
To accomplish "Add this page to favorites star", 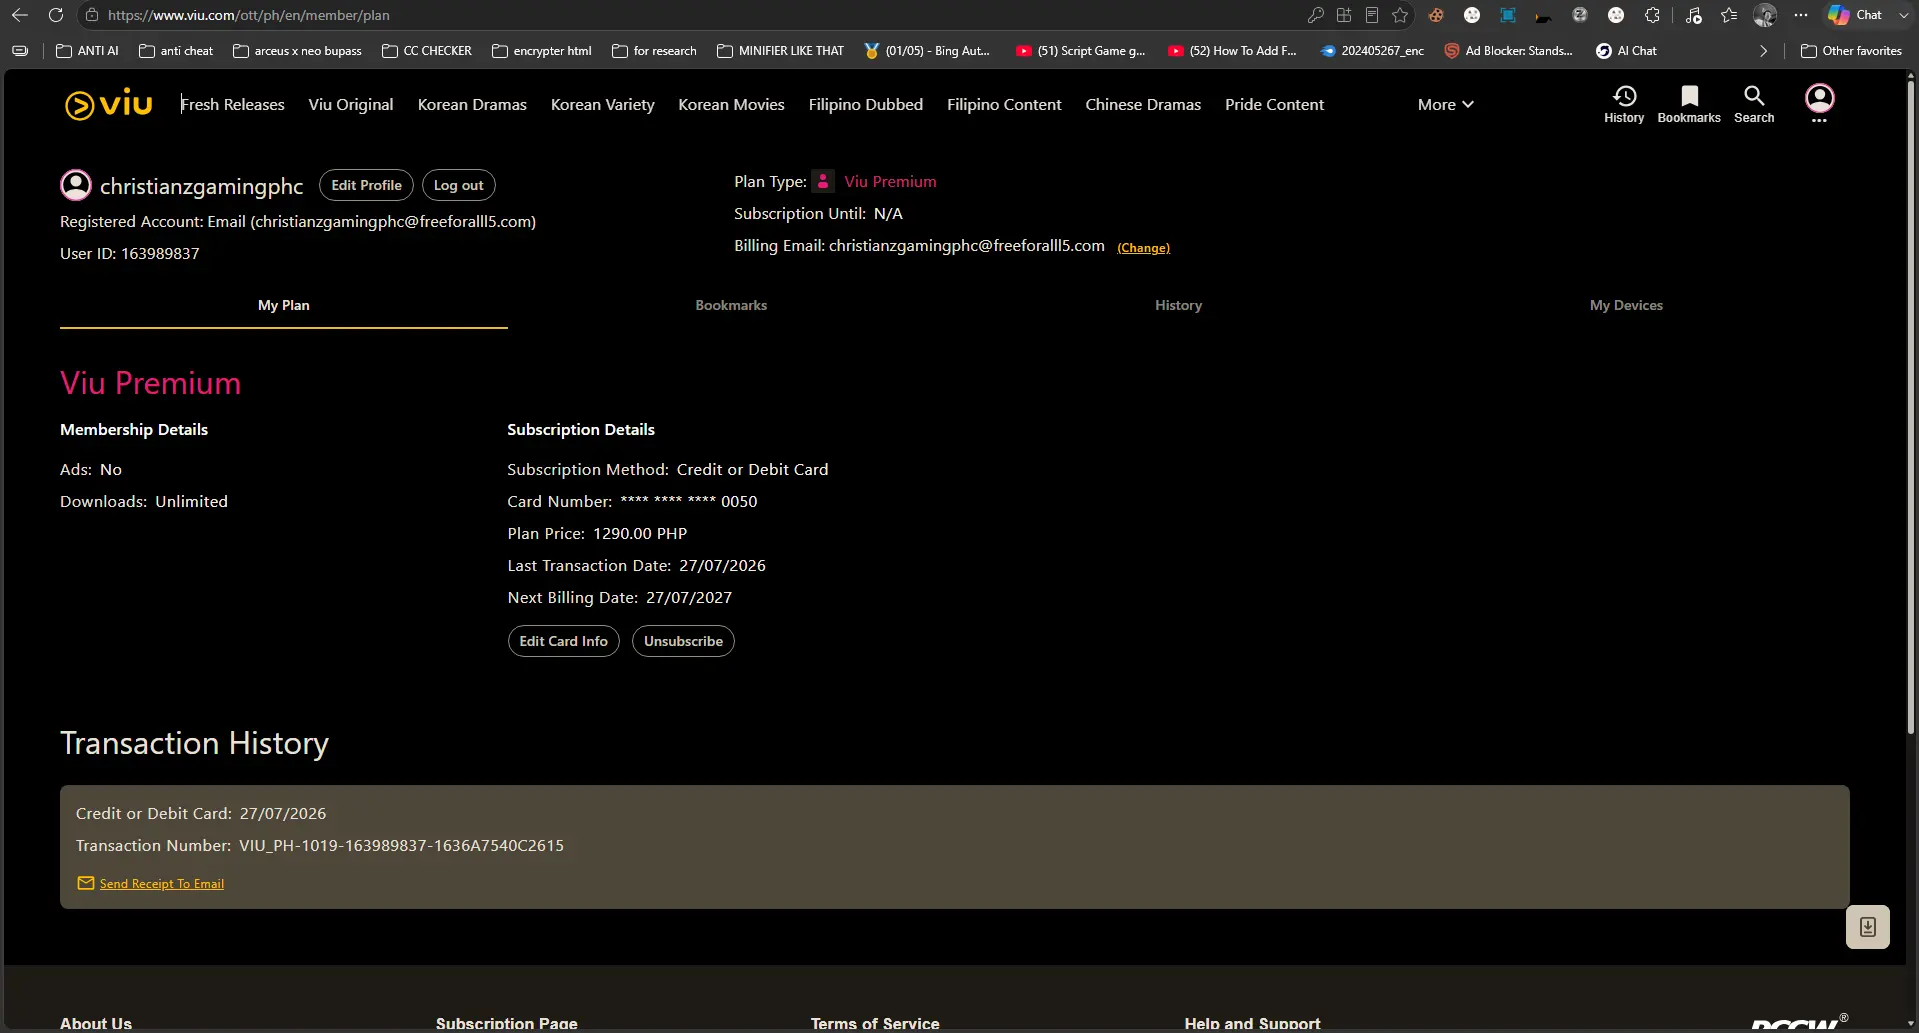I will [x=1400, y=15].
